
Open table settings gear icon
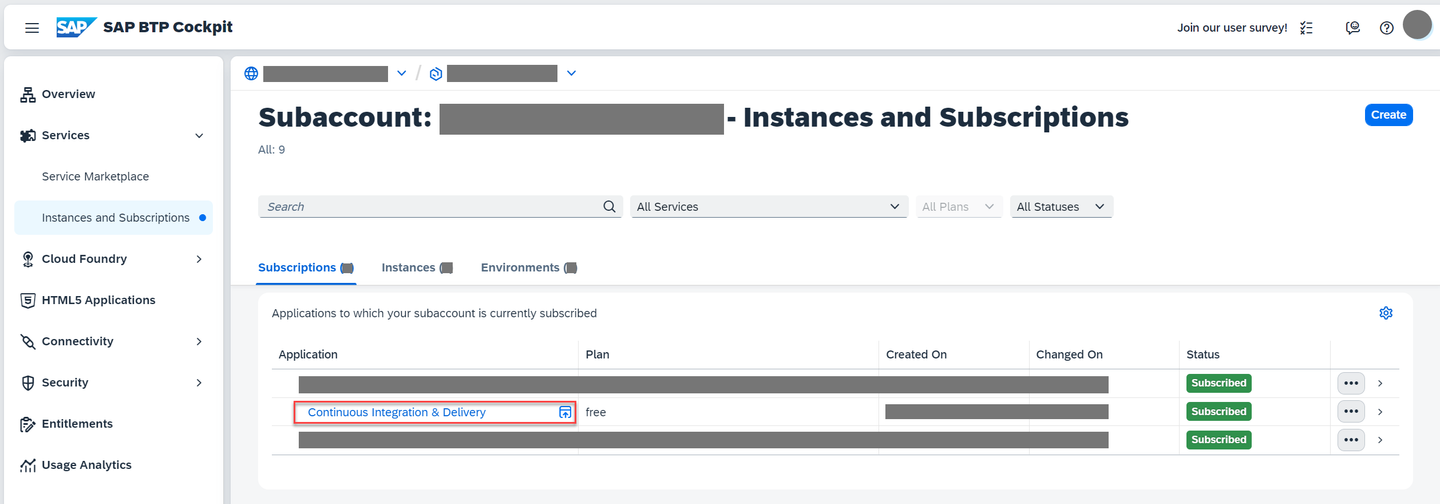point(1386,313)
